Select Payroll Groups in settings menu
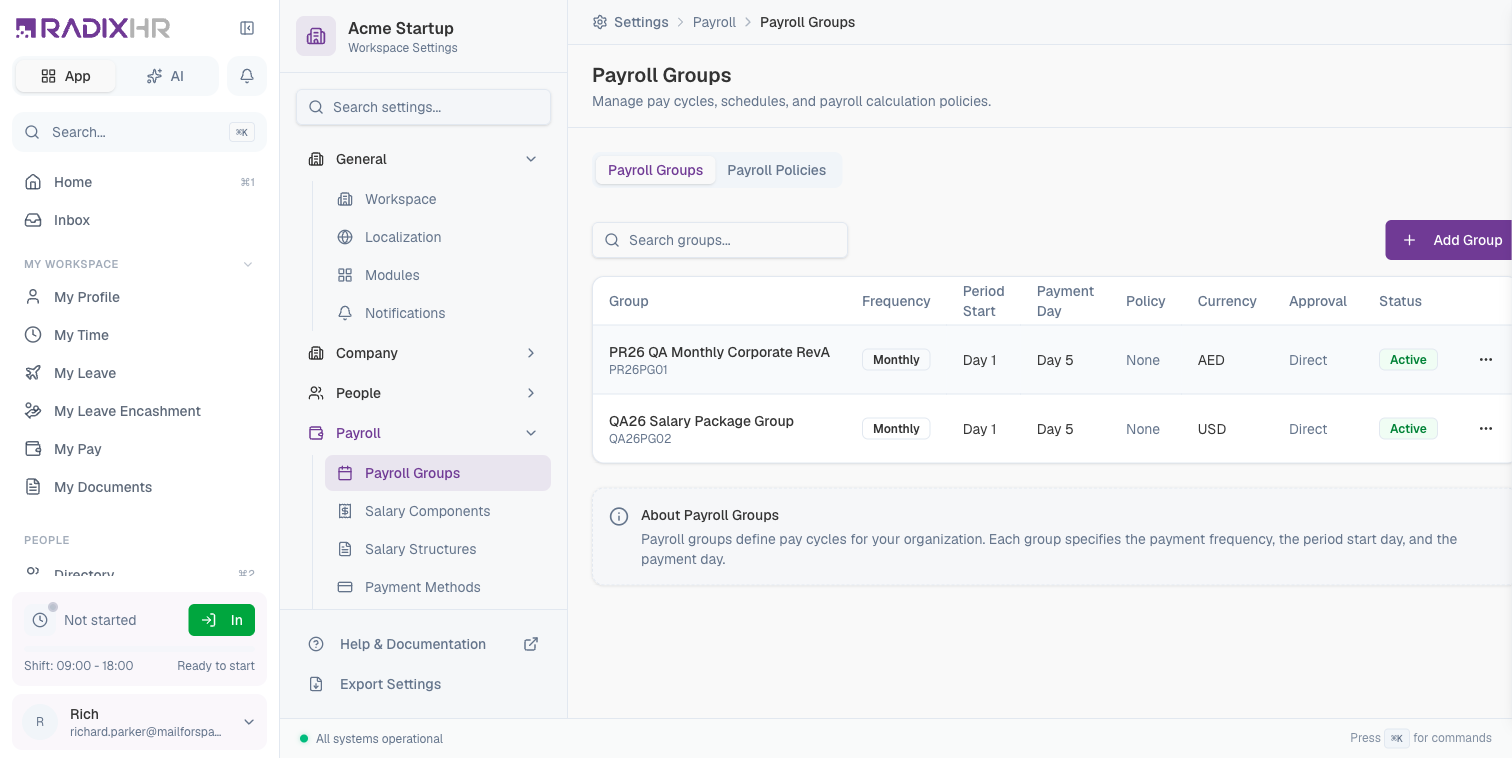1512x758 pixels. point(437,473)
